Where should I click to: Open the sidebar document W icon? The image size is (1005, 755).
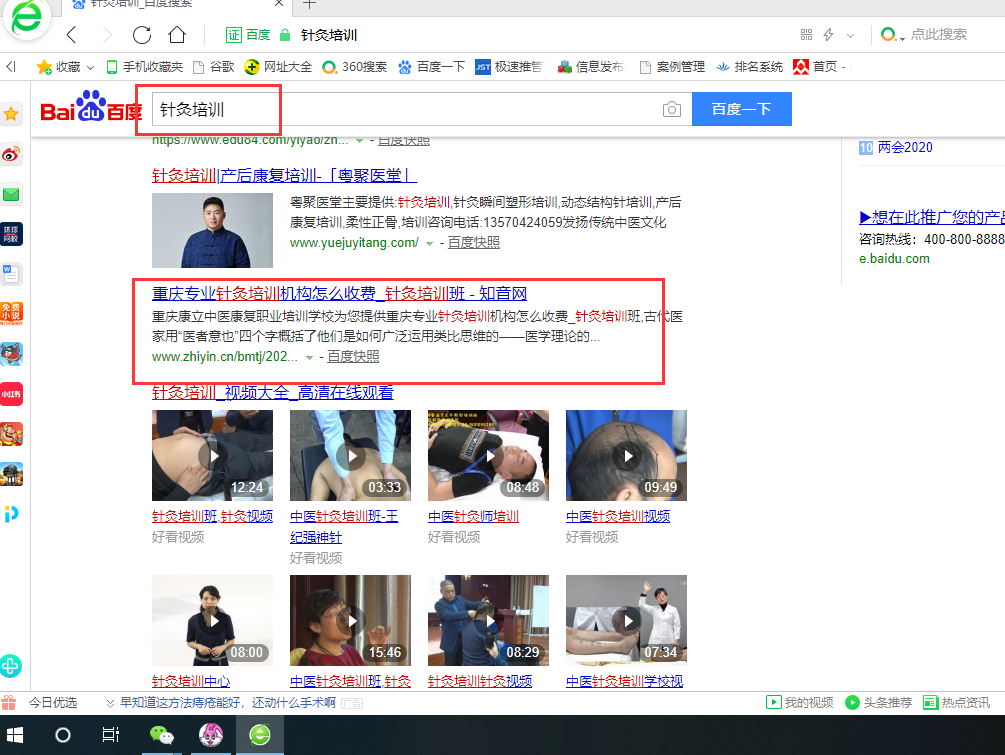click(11, 274)
